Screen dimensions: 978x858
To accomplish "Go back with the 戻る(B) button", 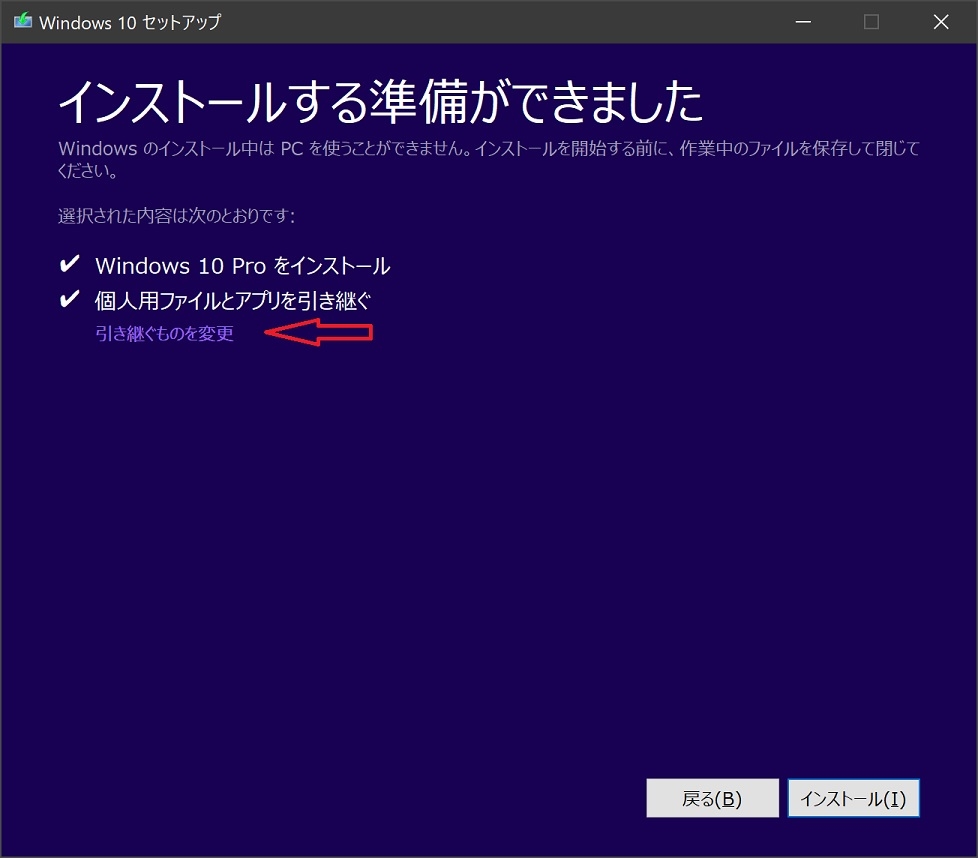I will tap(712, 798).
